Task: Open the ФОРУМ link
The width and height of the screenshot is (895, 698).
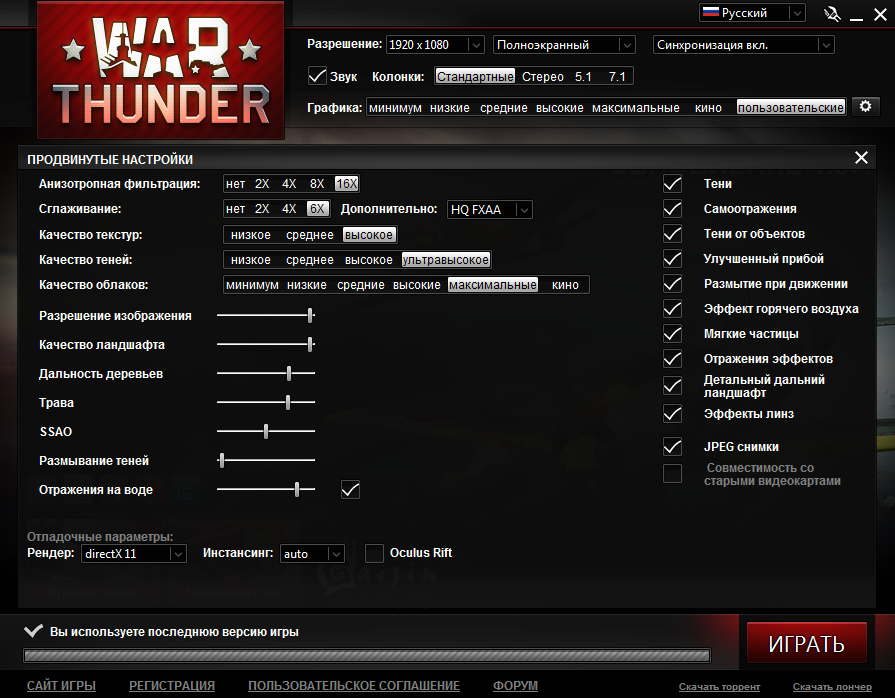Action: point(515,685)
